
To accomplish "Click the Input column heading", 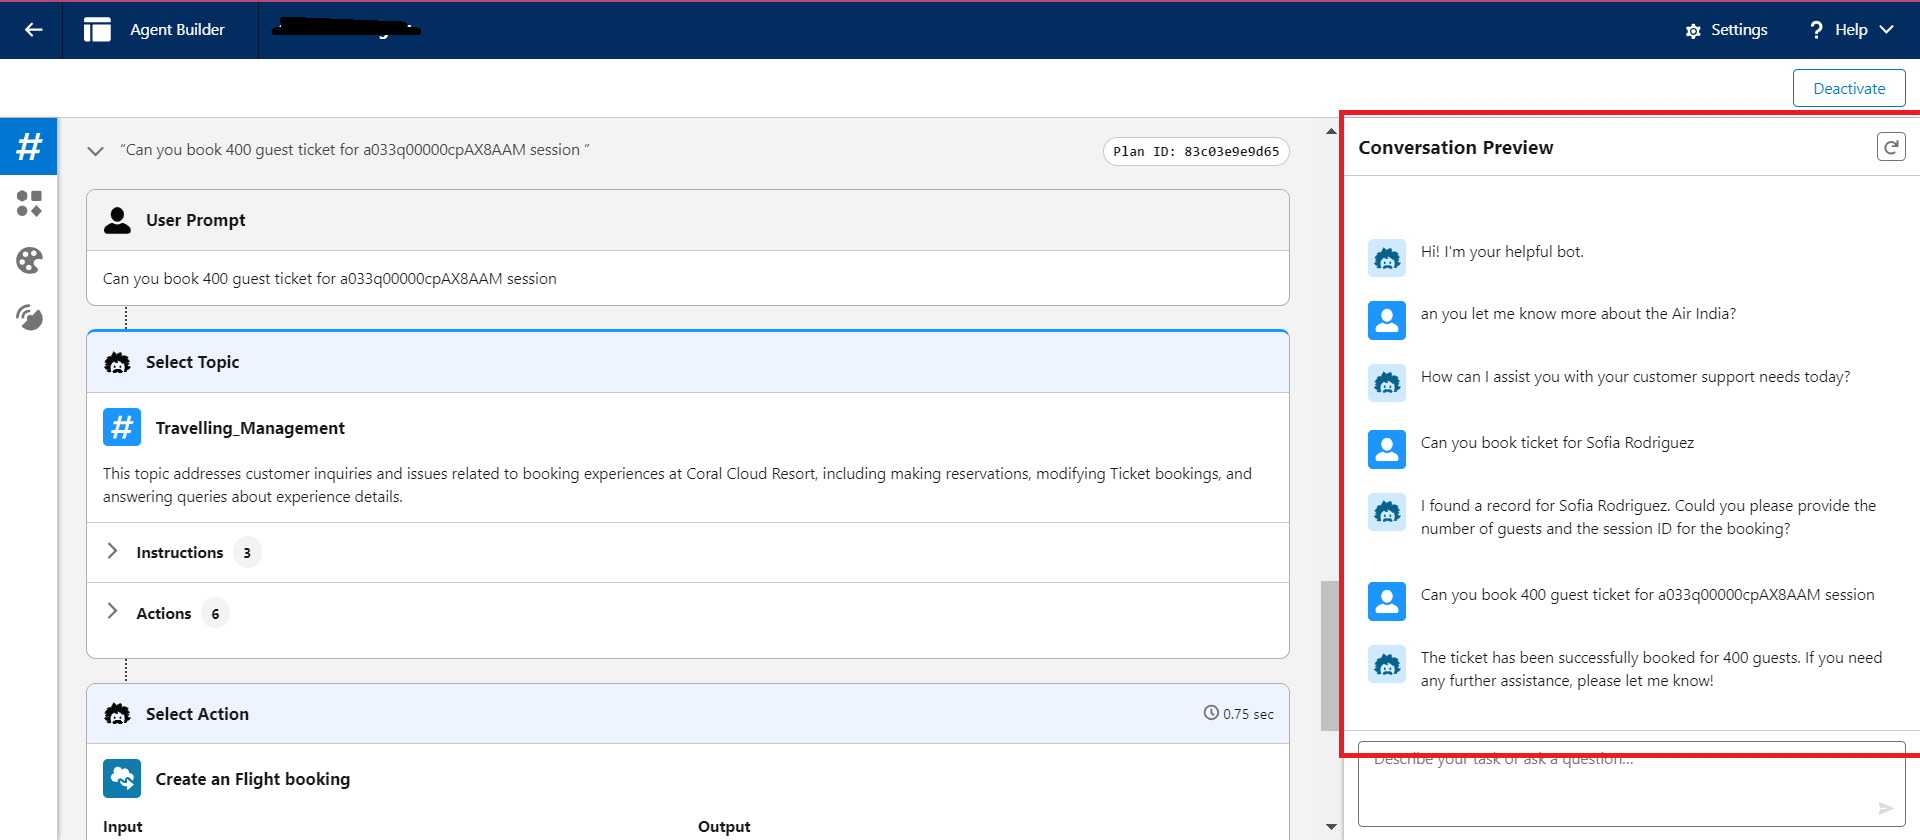I will click(x=123, y=827).
